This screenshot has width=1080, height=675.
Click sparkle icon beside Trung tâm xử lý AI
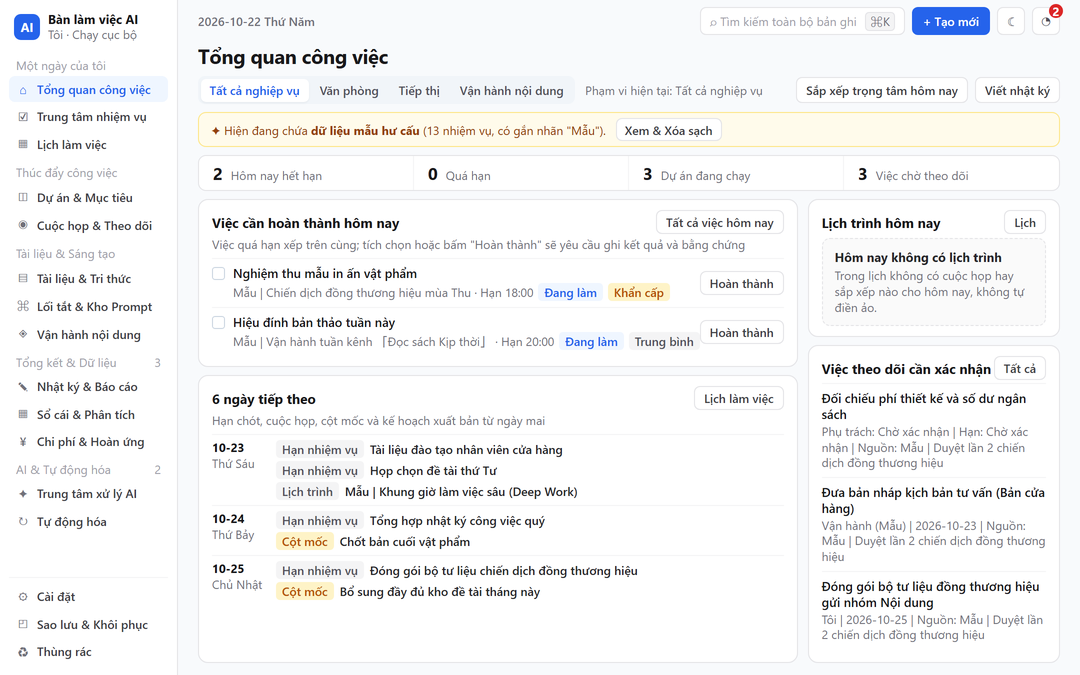click(x=23, y=494)
